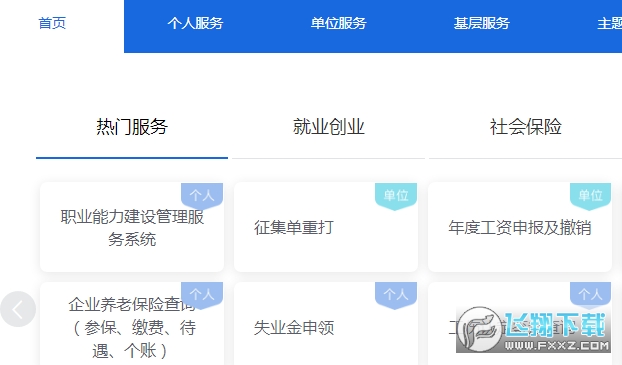
Task: Switch to the 热门服务 tab
Action: click(132, 127)
